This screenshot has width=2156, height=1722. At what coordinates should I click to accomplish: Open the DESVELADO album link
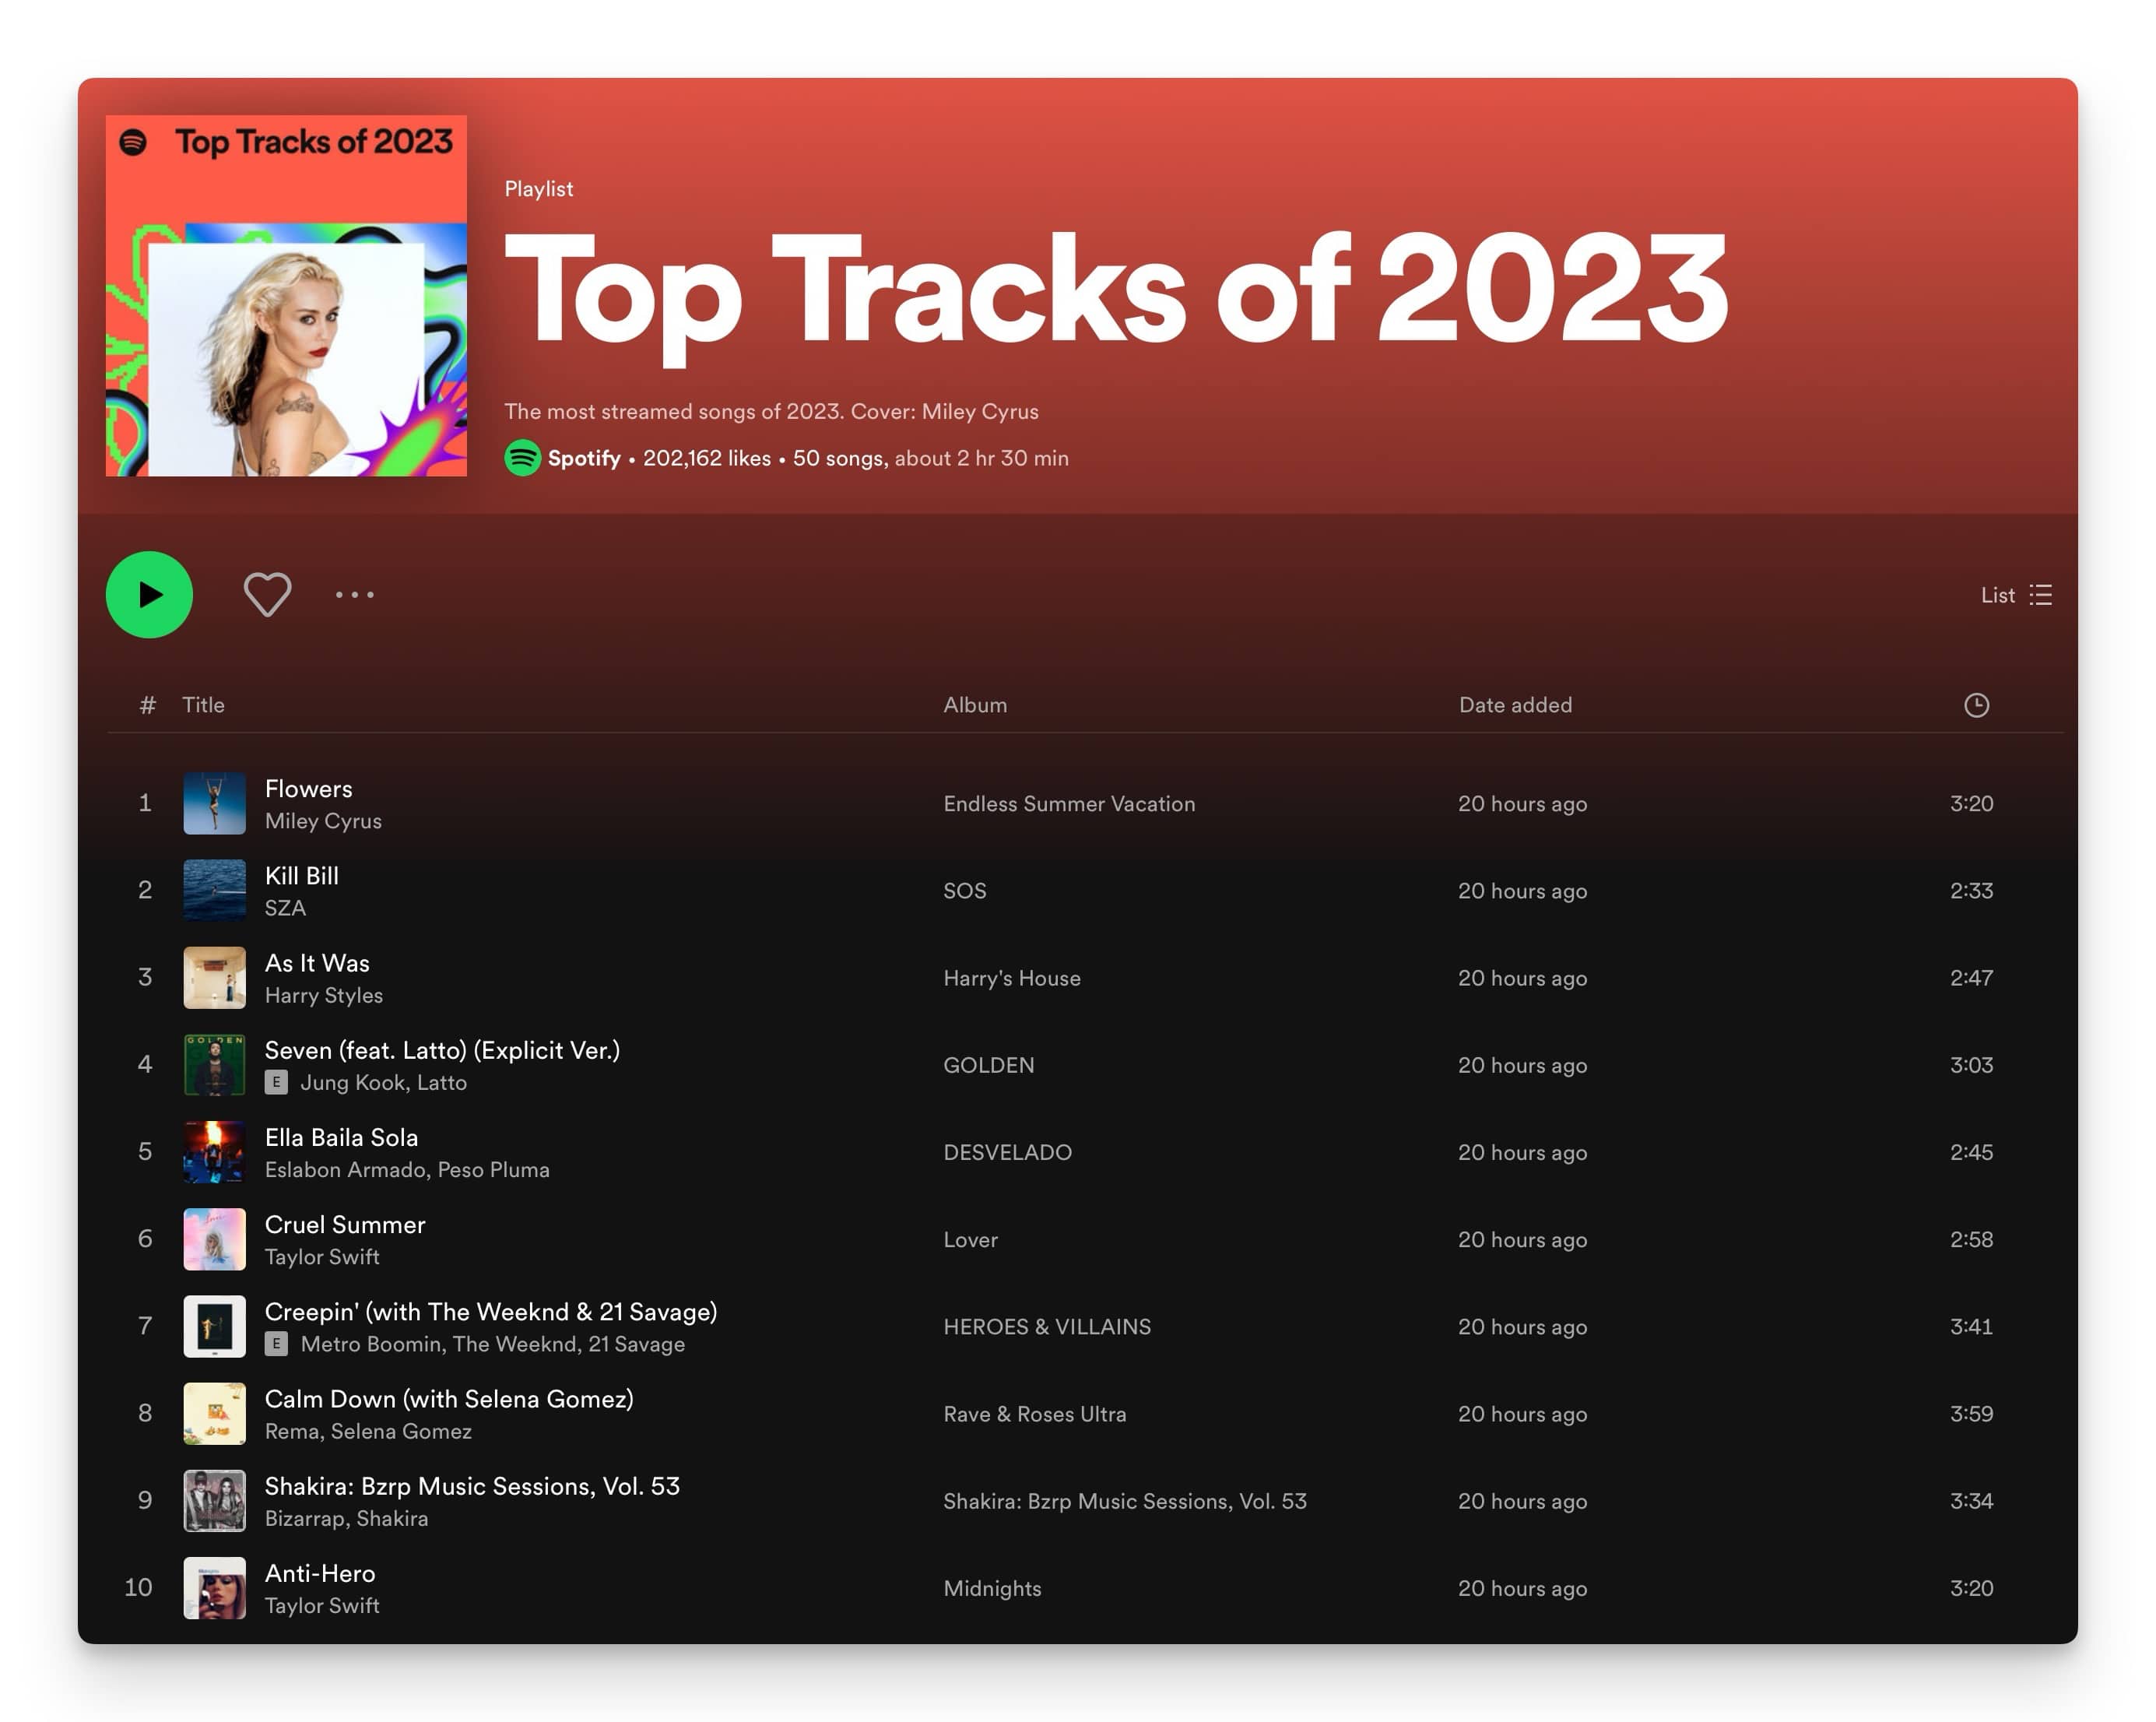1007,1152
